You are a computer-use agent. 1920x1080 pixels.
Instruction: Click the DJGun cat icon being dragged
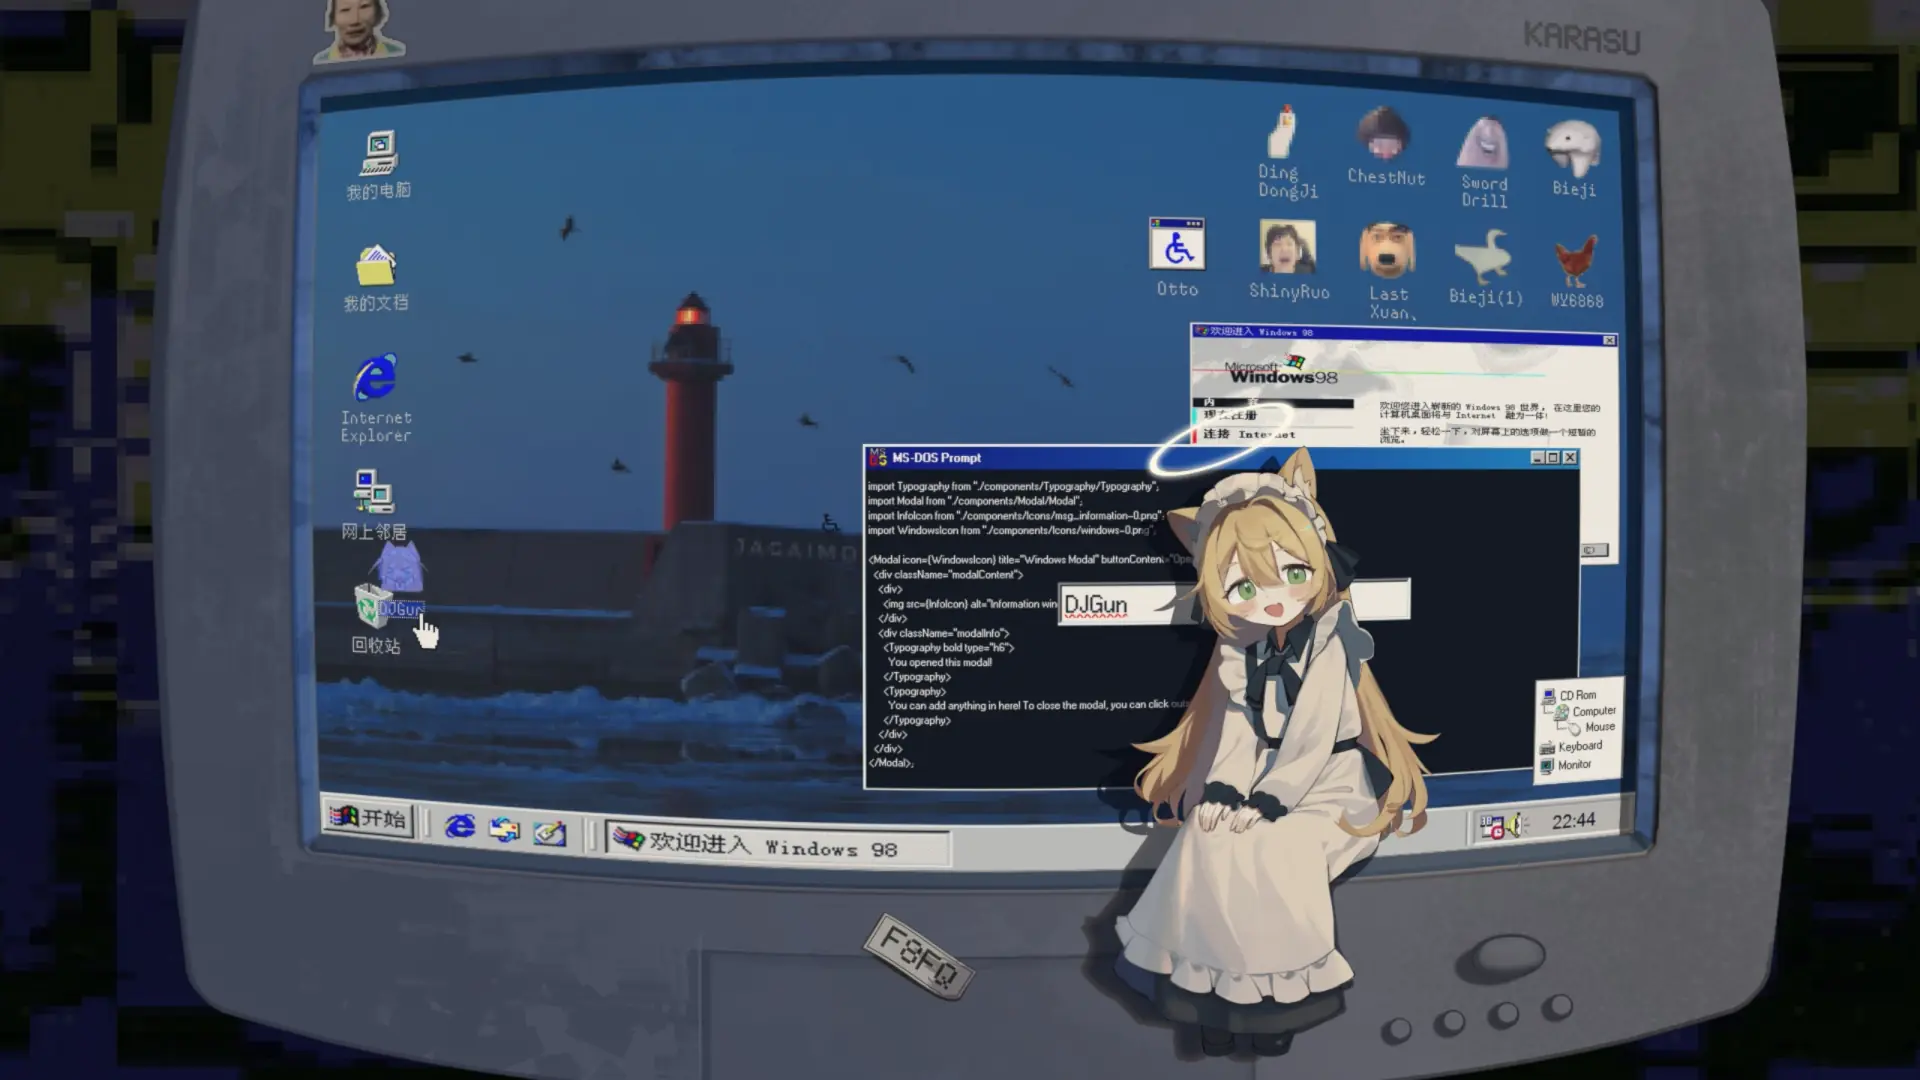[399, 570]
